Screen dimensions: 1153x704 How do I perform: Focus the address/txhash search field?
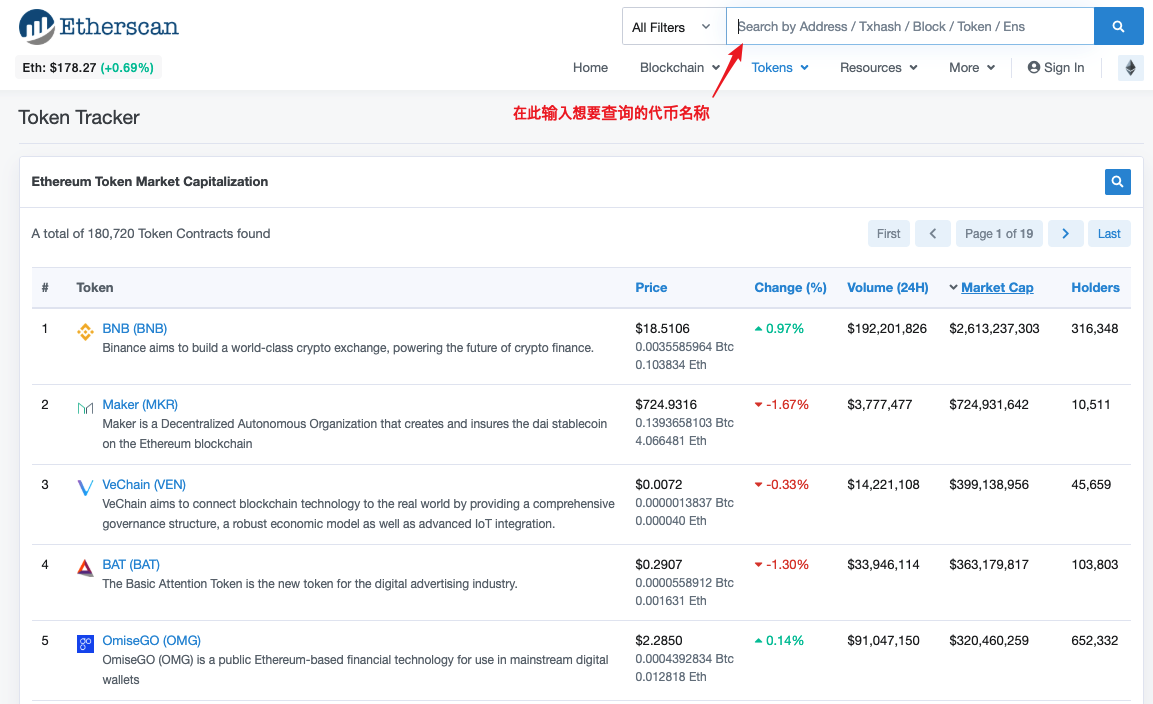pyautogui.click(x=910, y=26)
